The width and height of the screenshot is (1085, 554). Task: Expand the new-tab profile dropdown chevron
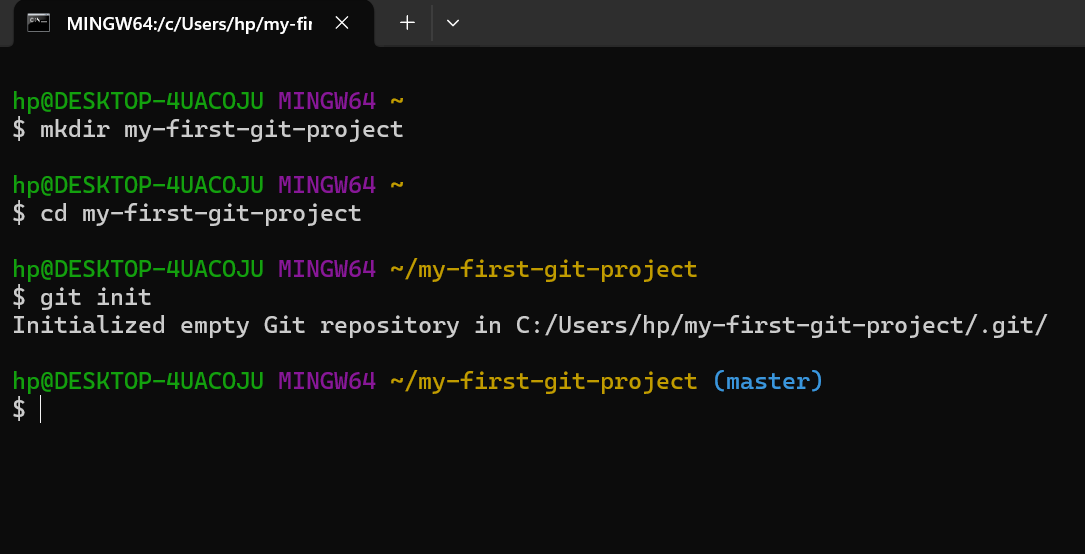452,23
